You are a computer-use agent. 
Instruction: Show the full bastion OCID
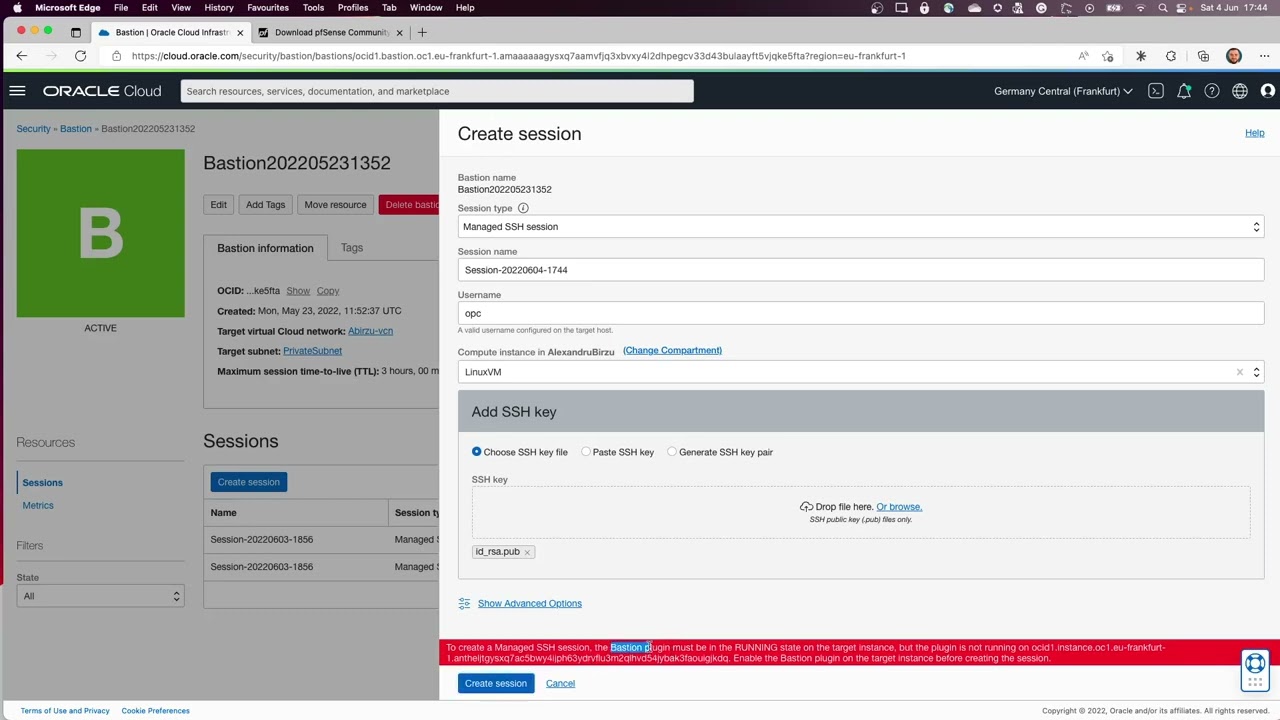[298, 291]
